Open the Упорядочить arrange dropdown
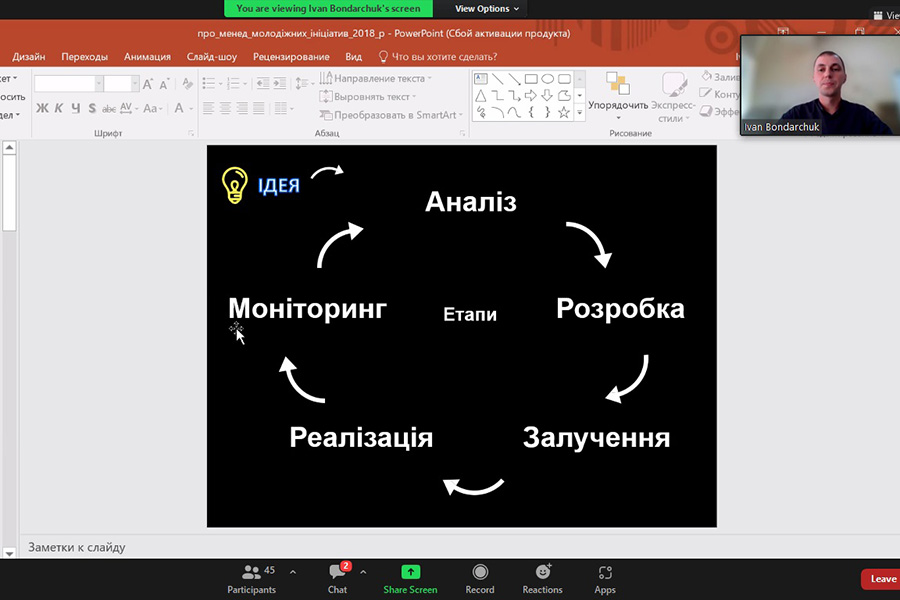Screen dimensions: 900x600 tap(618, 96)
